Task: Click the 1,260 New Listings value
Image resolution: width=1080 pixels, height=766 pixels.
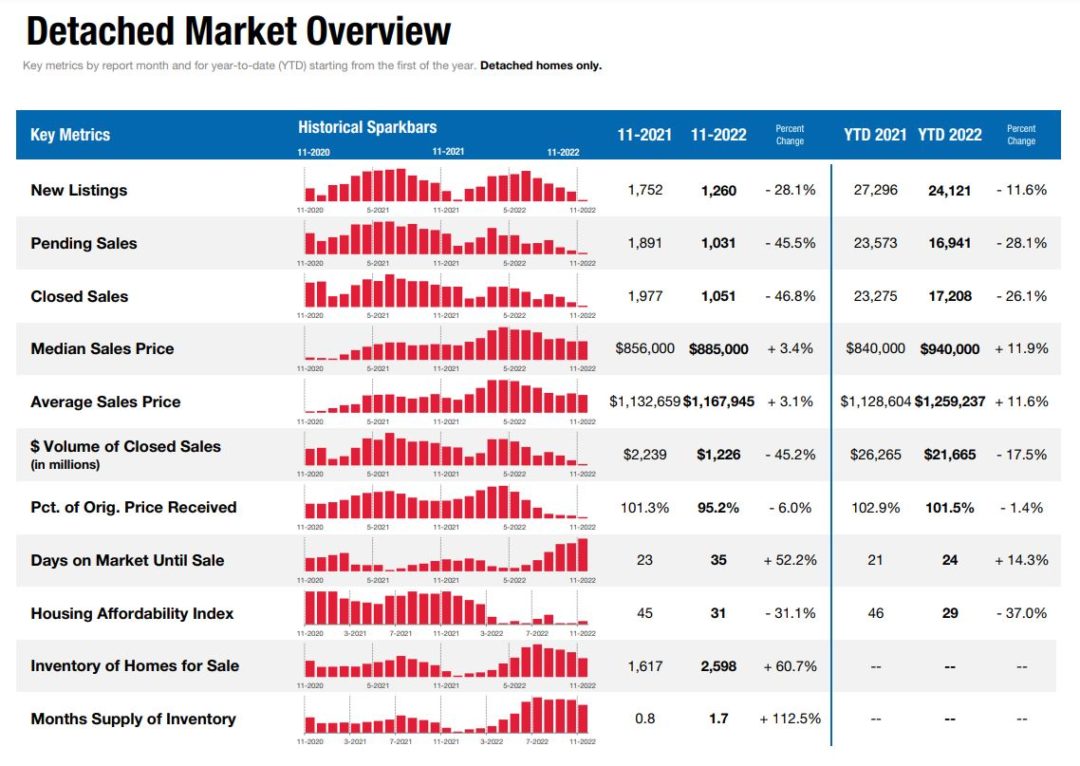Action: [x=718, y=191]
